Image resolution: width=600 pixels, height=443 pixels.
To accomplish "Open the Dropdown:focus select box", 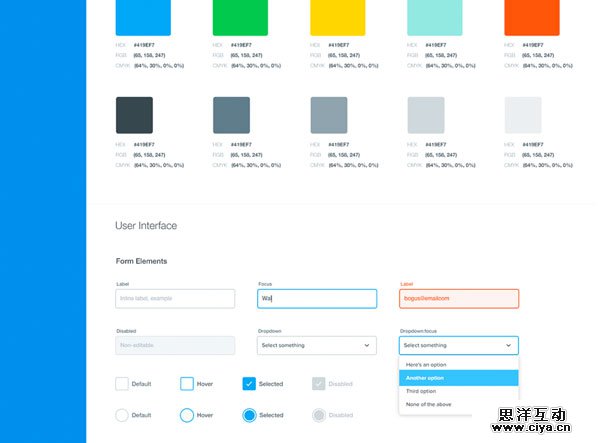I will (459, 345).
